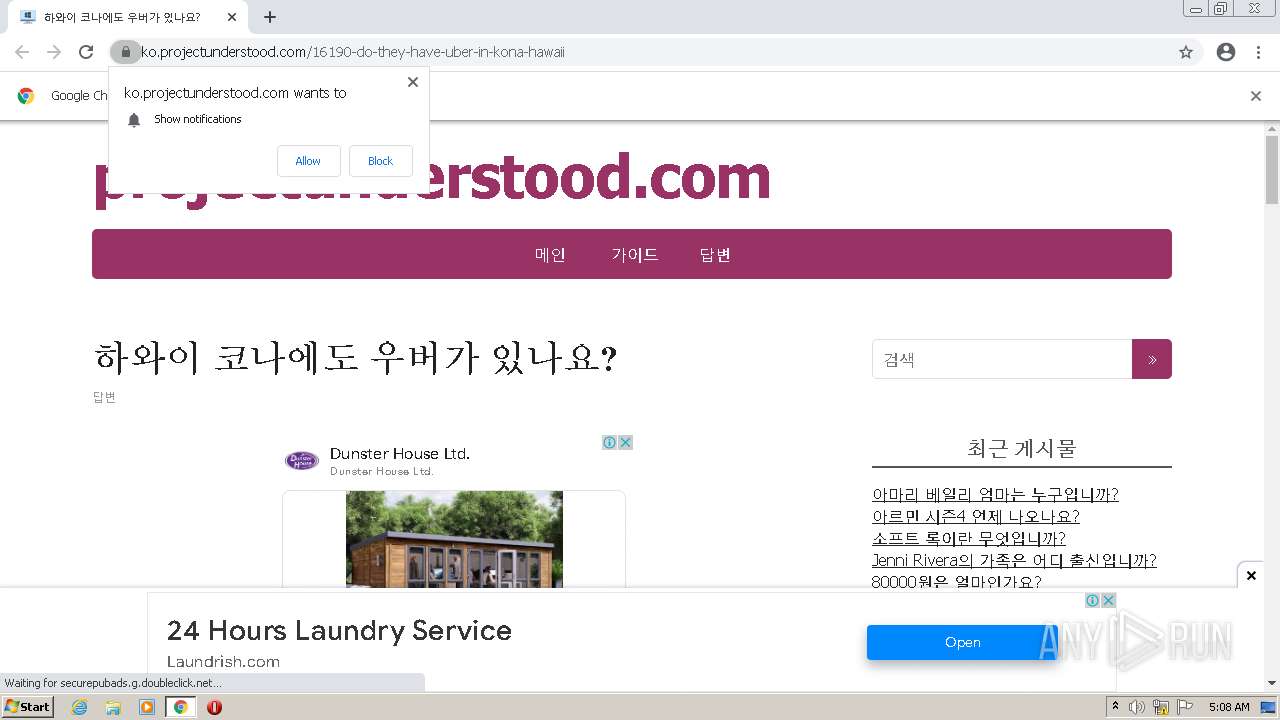
Task: Allow notifications from ko.projectunderstood.com
Action: pos(308,161)
